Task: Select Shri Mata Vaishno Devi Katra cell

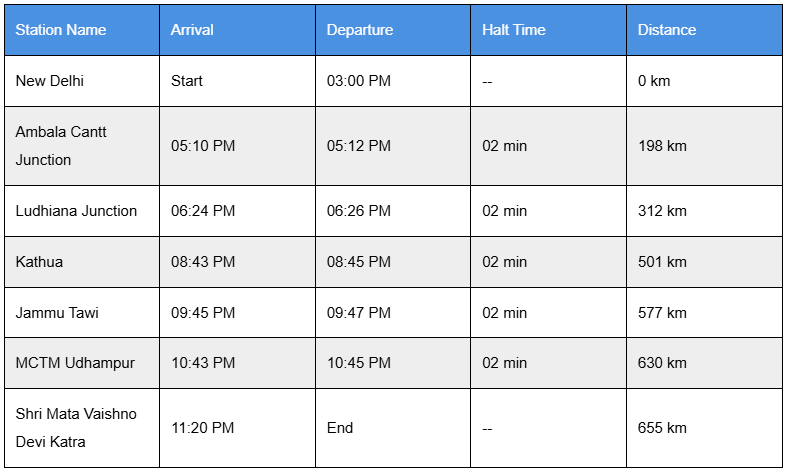Action: [76, 428]
